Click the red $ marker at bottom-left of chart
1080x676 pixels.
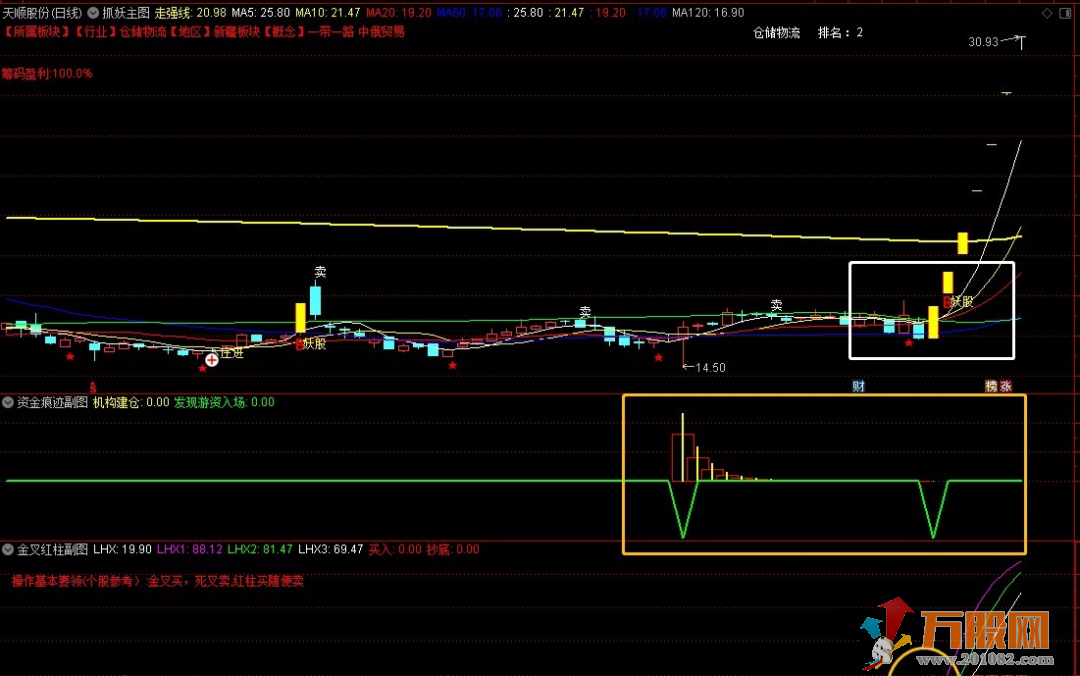(x=92, y=386)
